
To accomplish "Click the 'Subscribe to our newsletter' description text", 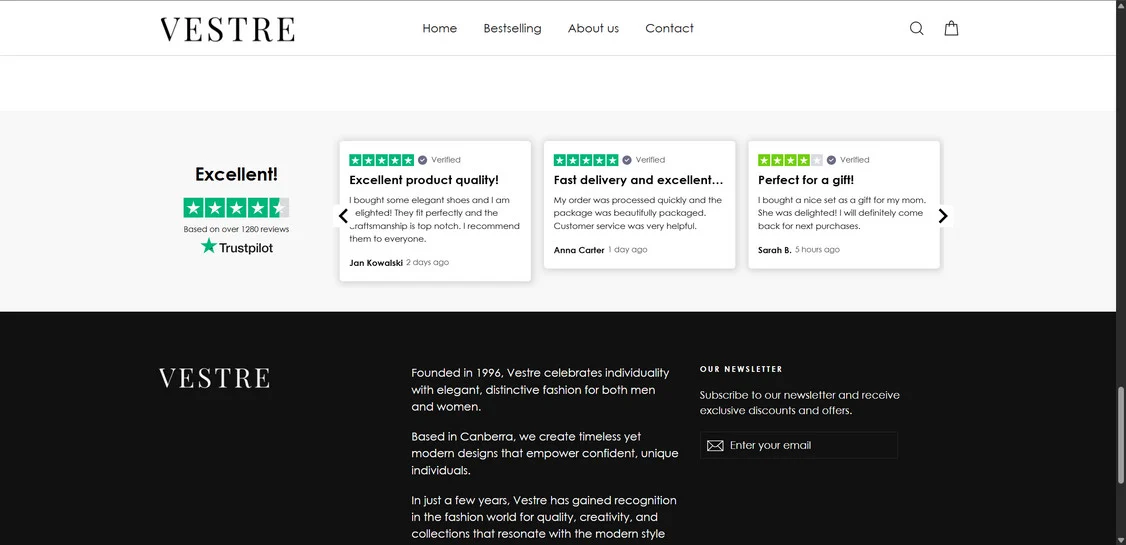I will [799, 403].
